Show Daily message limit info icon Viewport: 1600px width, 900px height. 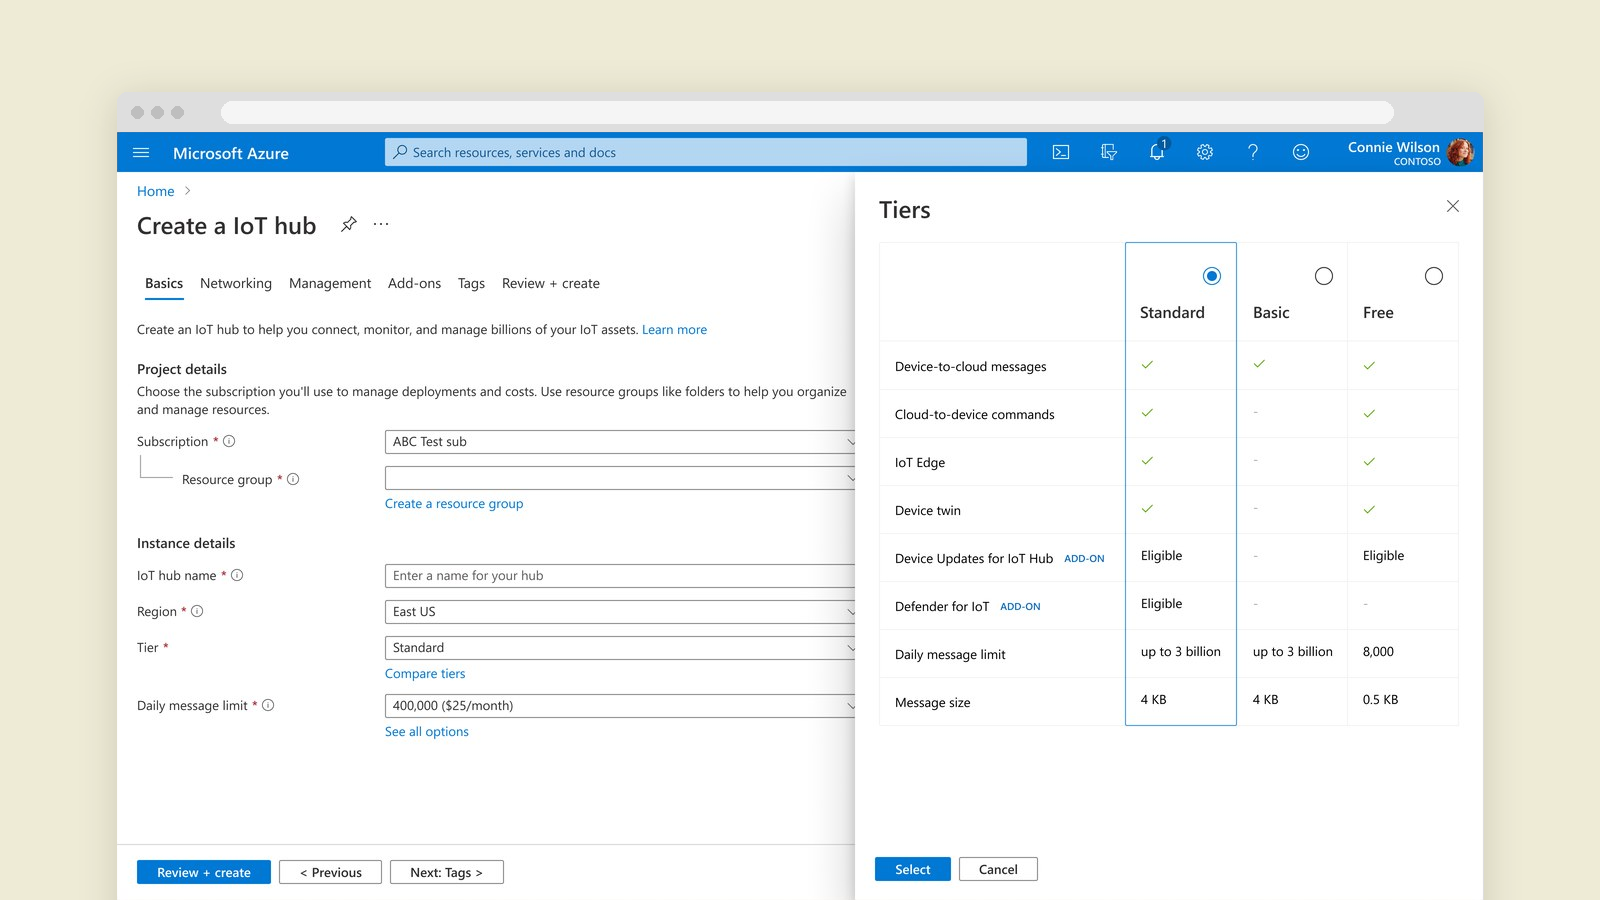[x=268, y=705]
